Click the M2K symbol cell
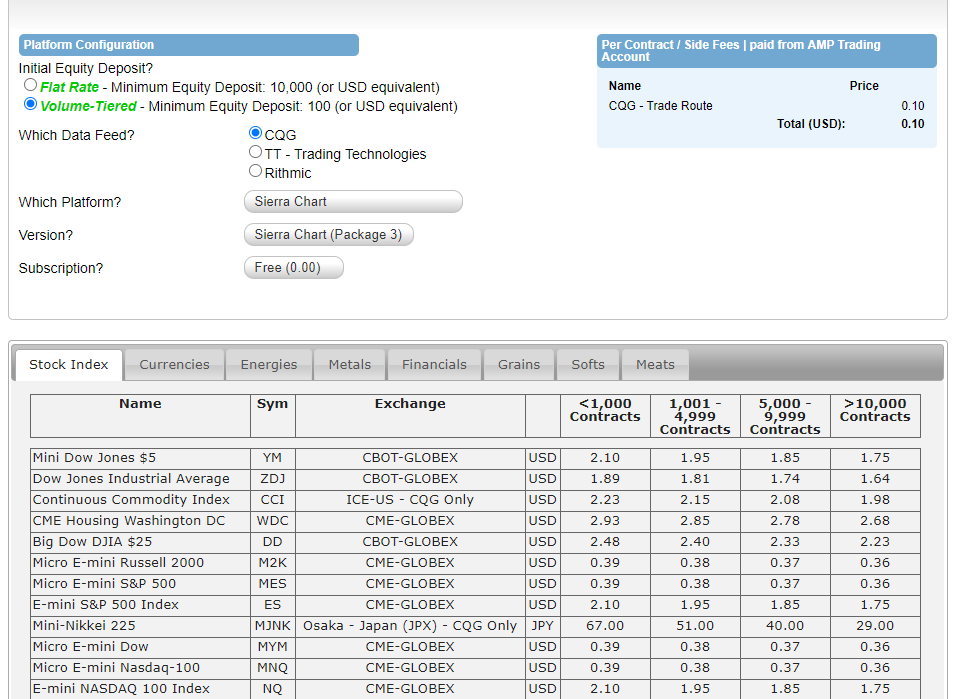Image resolution: width=964 pixels, height=699 pixels. tap(272, 563)
